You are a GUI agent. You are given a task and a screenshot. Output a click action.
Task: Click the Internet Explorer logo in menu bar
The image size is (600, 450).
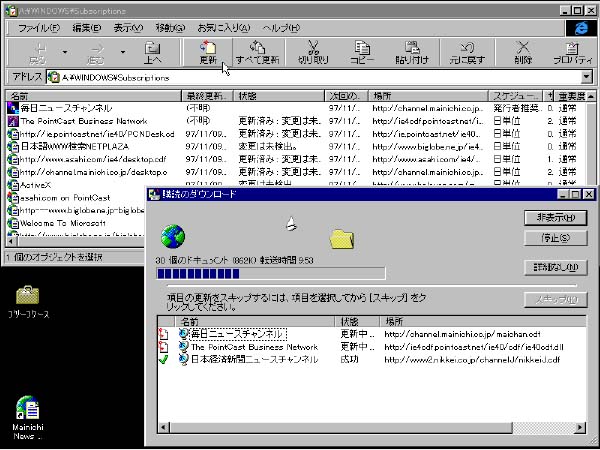tap(581, 28)
